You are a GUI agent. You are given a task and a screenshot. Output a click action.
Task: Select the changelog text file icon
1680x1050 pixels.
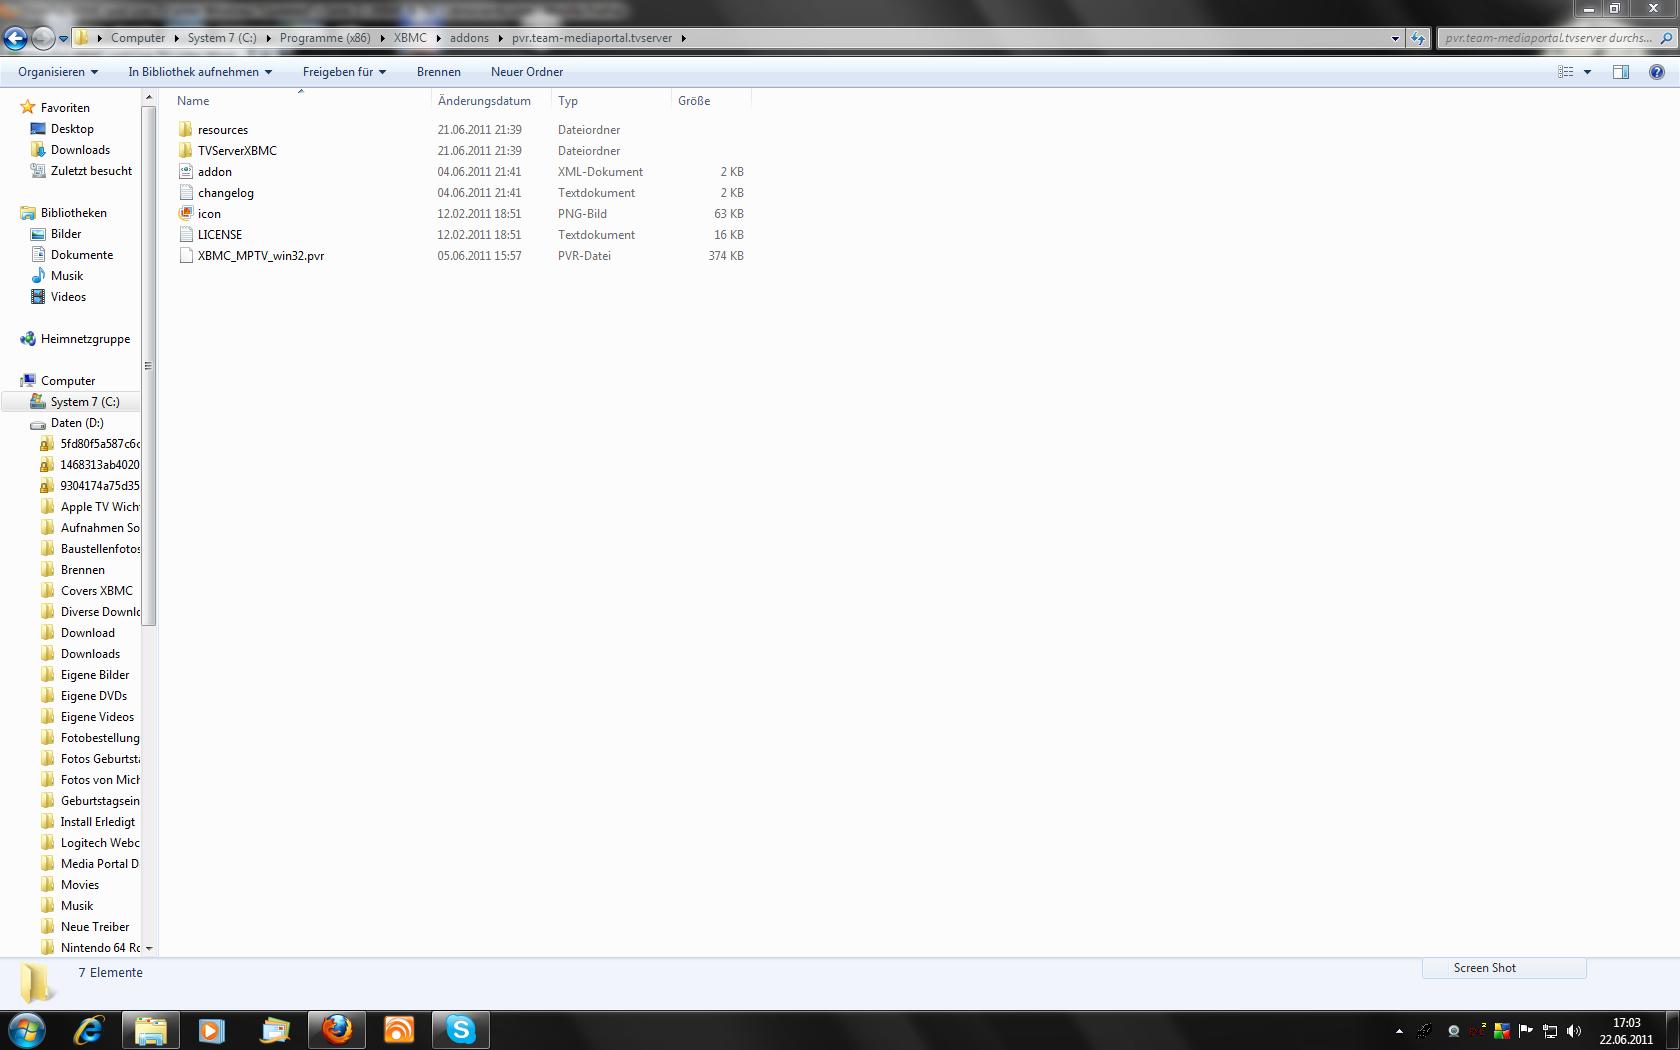pyautogui.click(x=186, y=192)
